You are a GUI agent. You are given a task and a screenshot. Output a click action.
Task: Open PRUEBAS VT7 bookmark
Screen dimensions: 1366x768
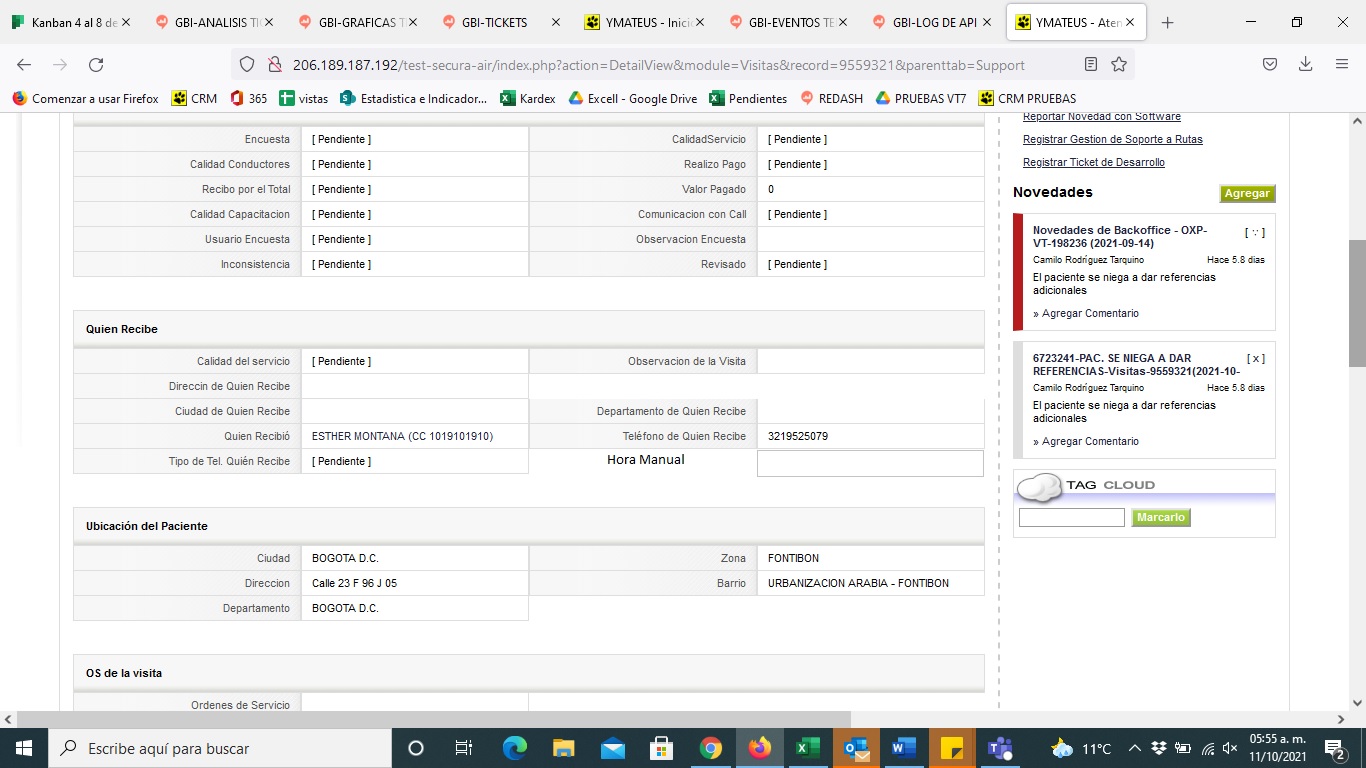tap(920, 99)
